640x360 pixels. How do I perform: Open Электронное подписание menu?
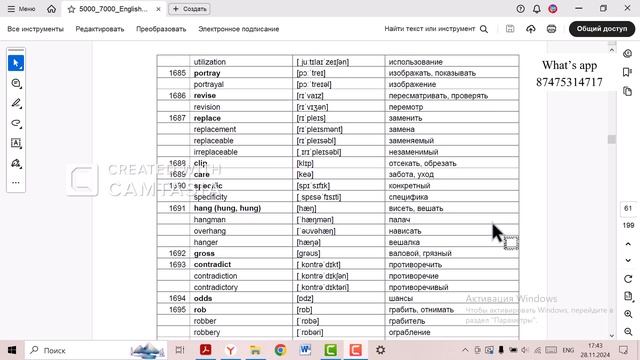(x=239, y=29)
